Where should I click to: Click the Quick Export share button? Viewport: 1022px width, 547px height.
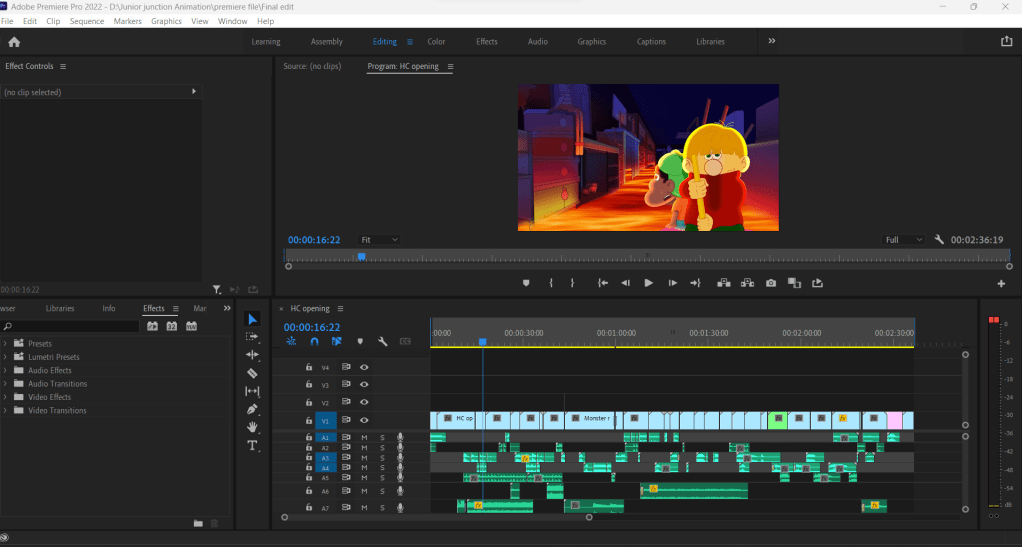point(1006,42)
